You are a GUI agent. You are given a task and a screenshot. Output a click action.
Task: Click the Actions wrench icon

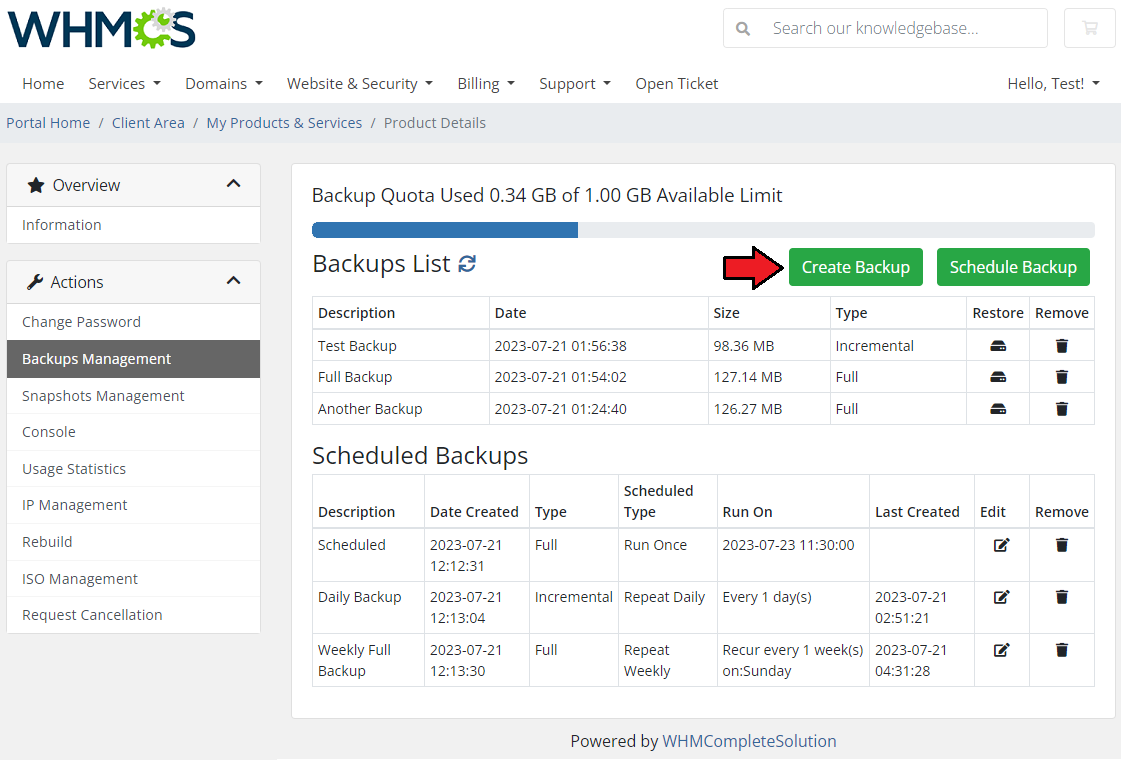click(35, 282)
